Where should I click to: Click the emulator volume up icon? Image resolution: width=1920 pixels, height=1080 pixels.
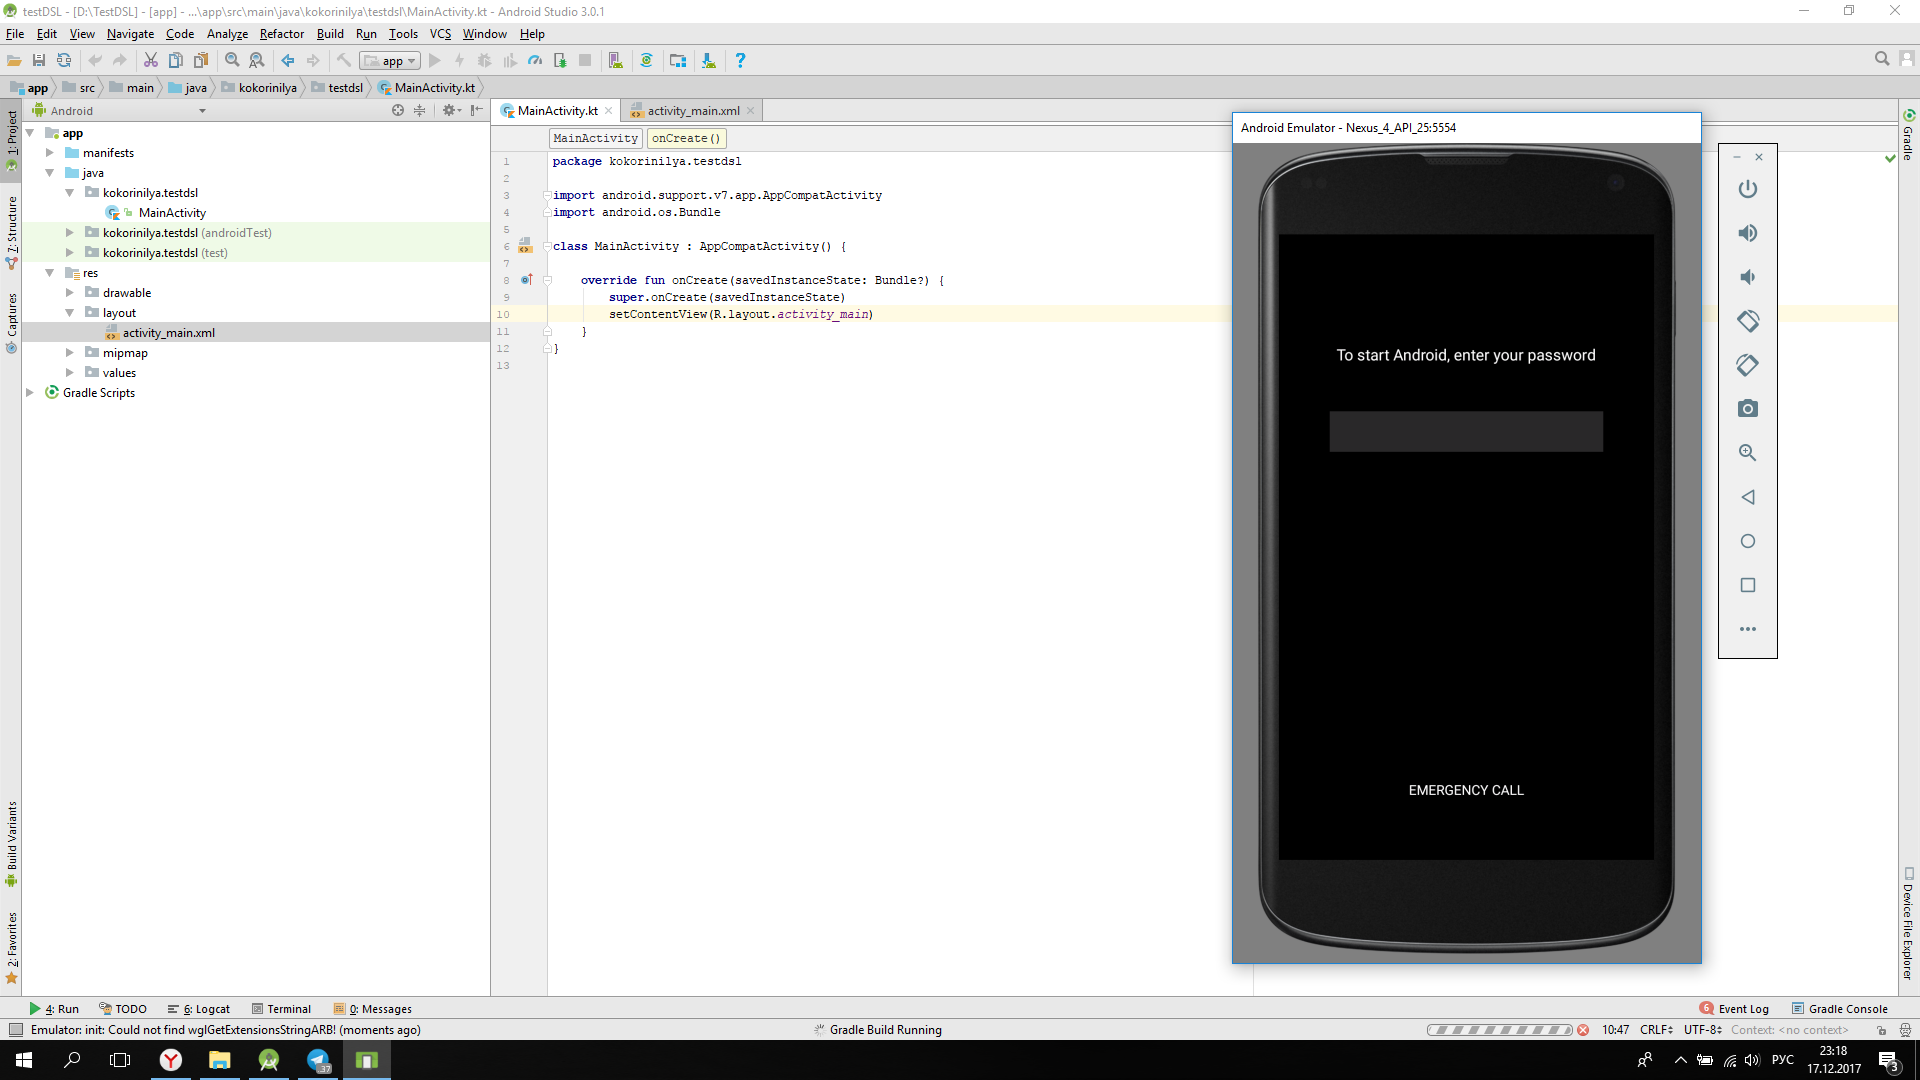[1747, 233]
